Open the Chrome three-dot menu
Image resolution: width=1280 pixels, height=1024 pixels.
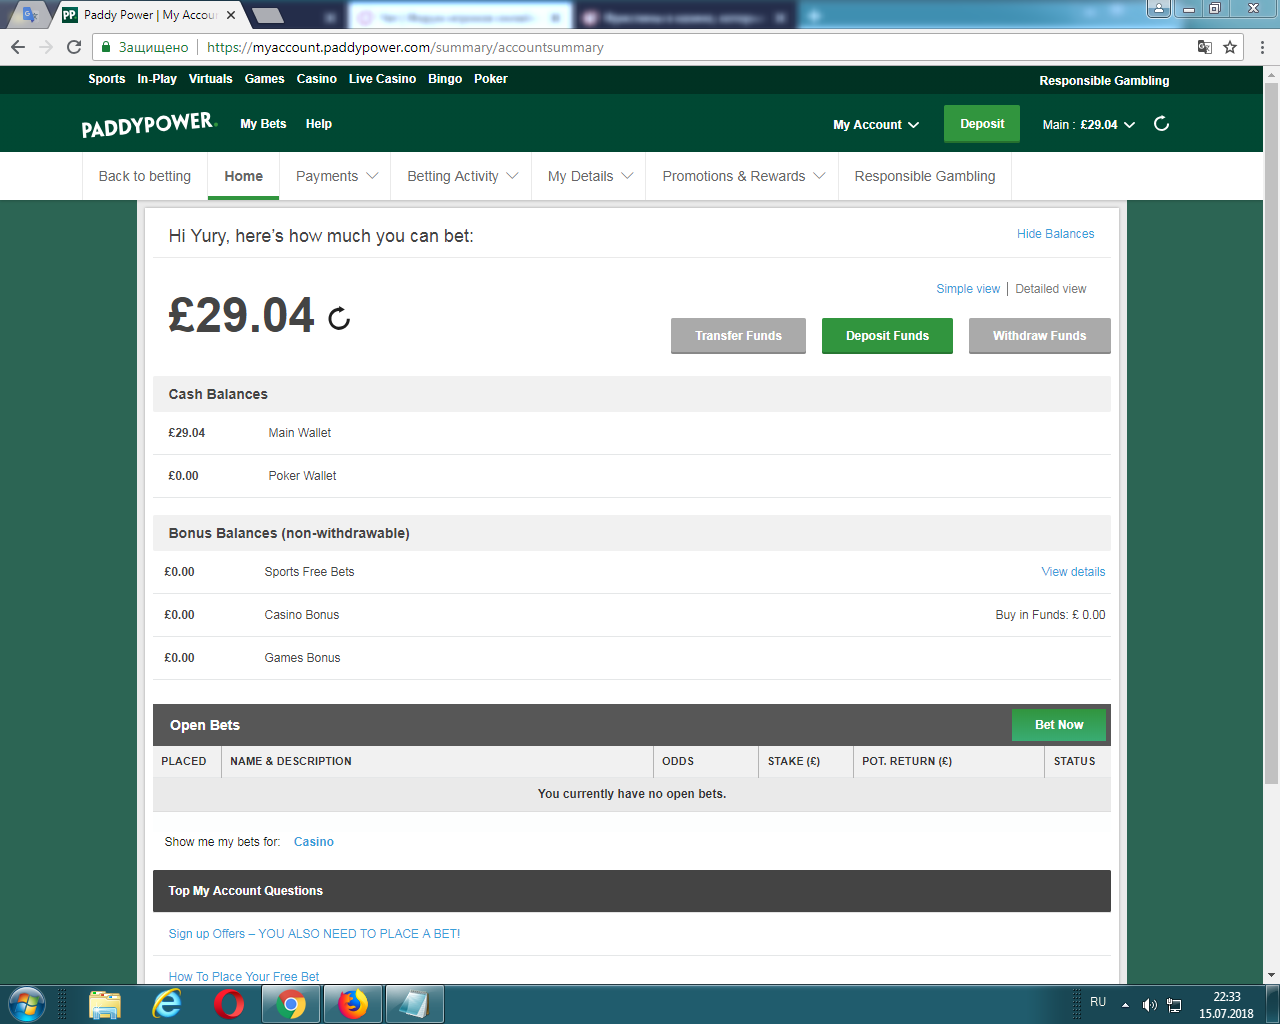(x=1263, y=47)
